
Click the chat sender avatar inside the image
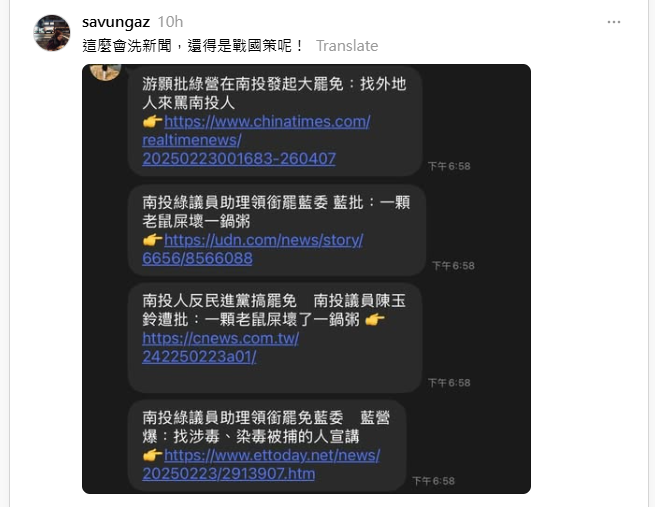pos(106,71)
